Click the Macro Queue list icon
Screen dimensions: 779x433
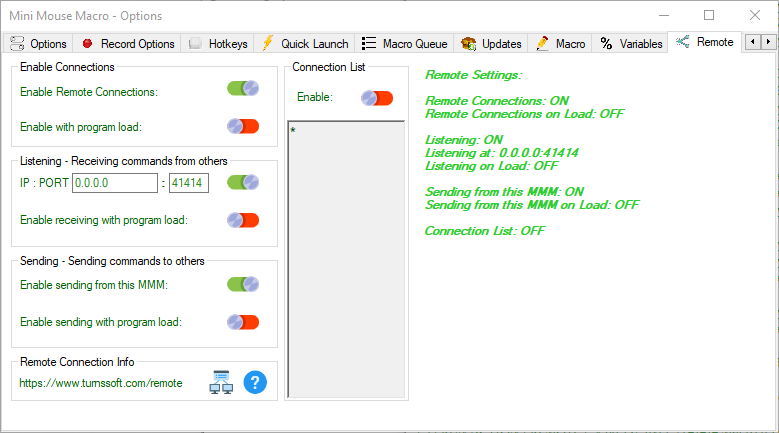[369, 43]
